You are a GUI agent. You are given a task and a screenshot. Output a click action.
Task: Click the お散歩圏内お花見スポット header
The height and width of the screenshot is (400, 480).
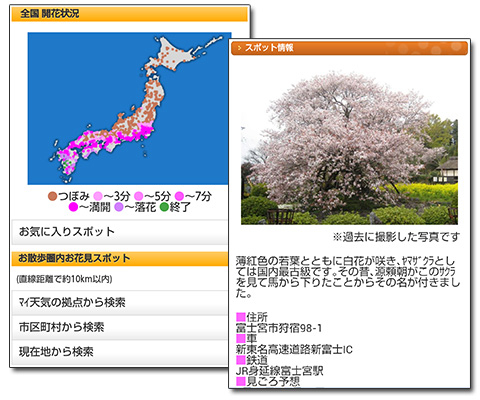[x=120, y=258]
